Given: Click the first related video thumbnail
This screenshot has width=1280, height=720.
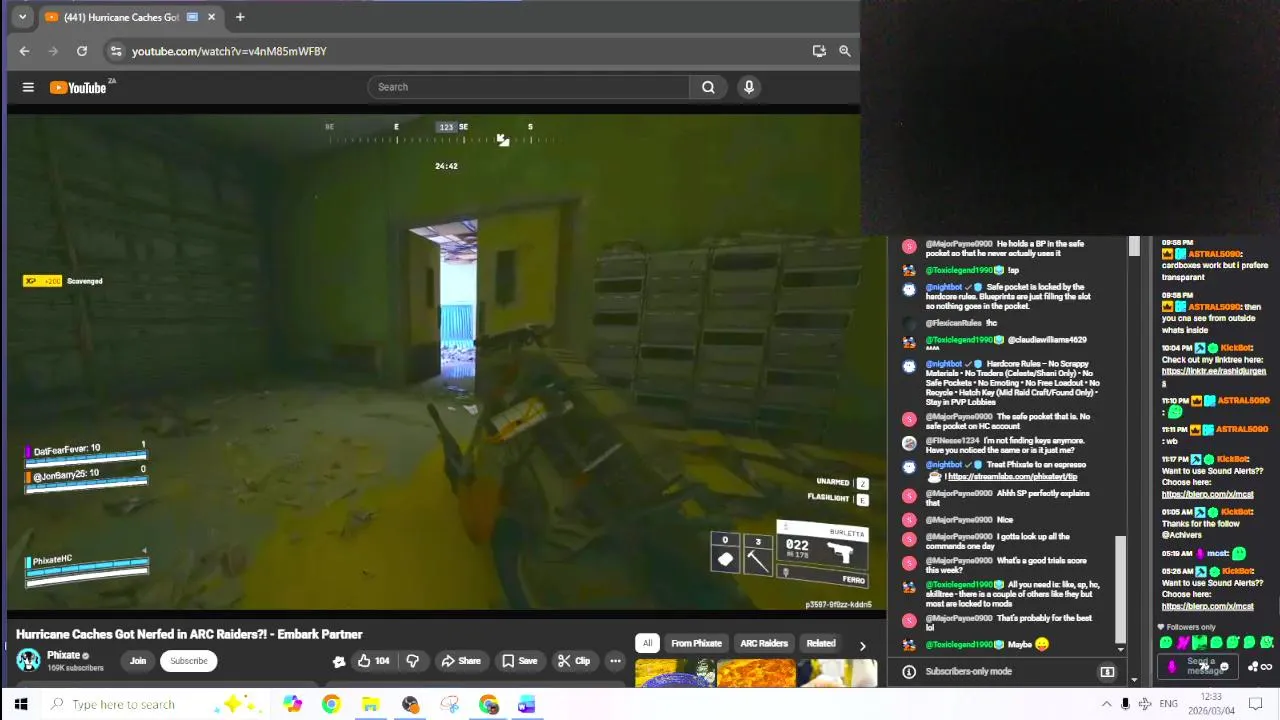Looking at the screenshot, I should pos(674,673).
